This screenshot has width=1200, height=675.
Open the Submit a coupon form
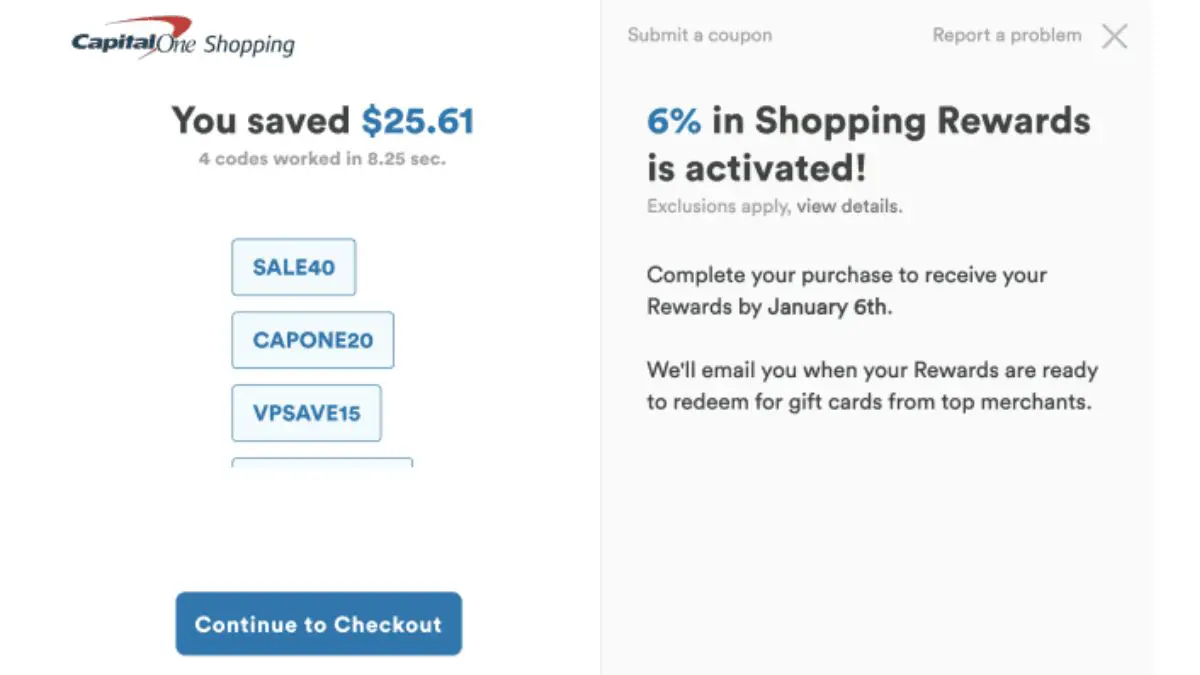click(x=699, y=35)
